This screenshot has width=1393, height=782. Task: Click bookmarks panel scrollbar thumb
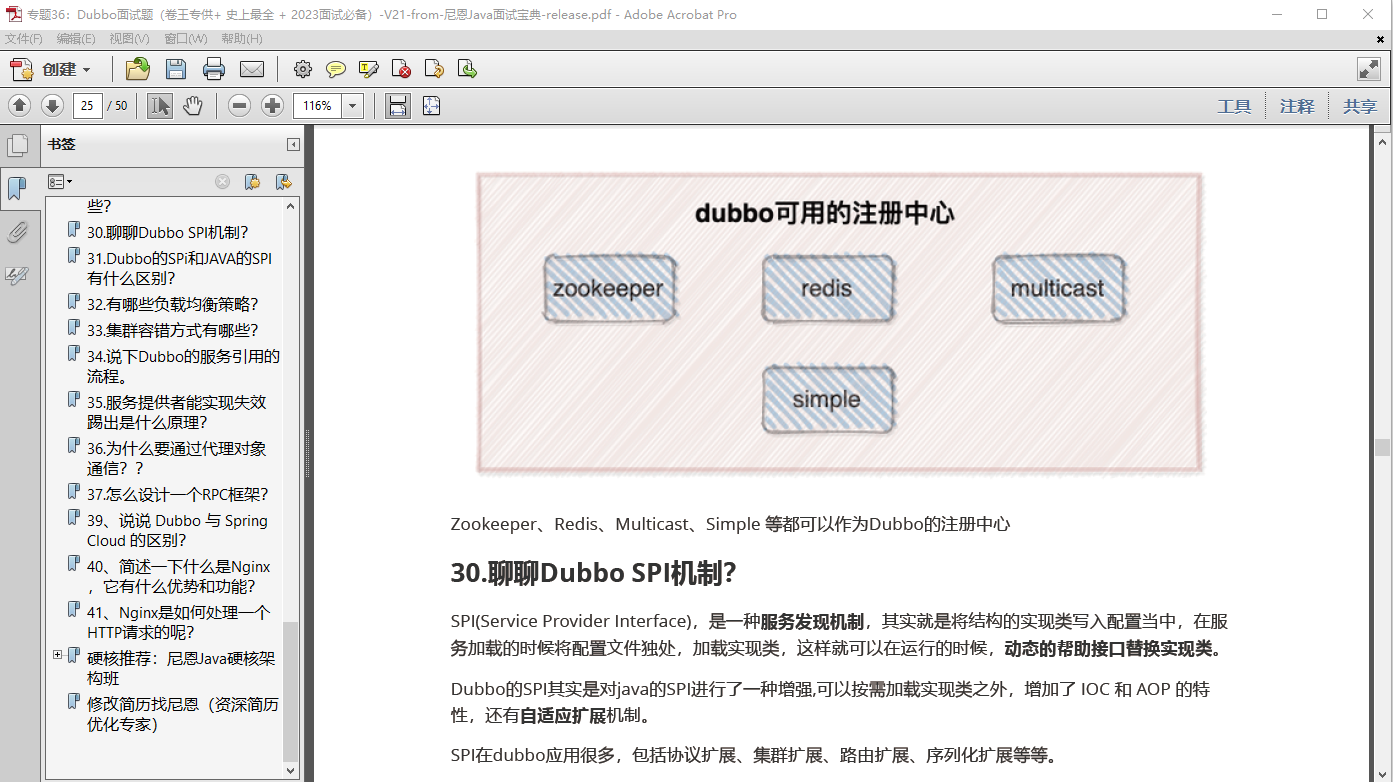(291, 691)
